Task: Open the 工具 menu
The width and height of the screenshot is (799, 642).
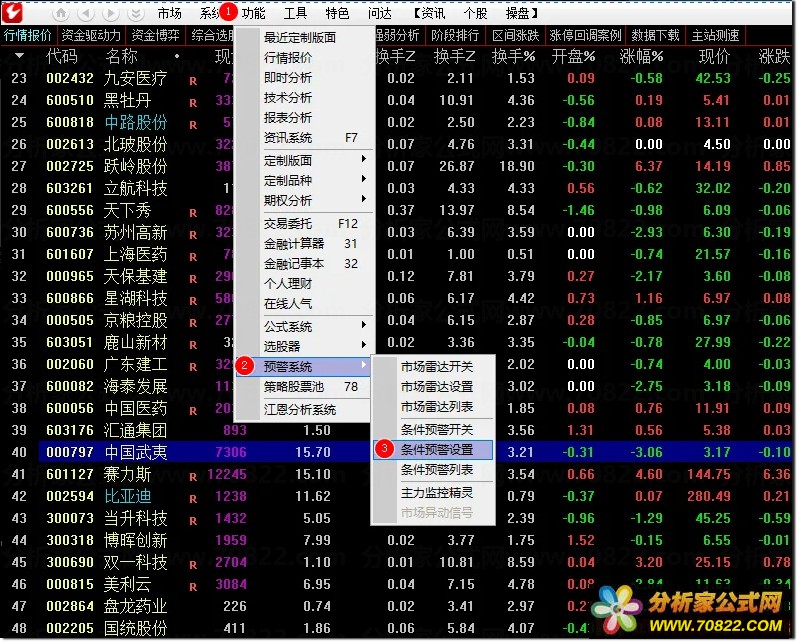Action: click(295, 13)
